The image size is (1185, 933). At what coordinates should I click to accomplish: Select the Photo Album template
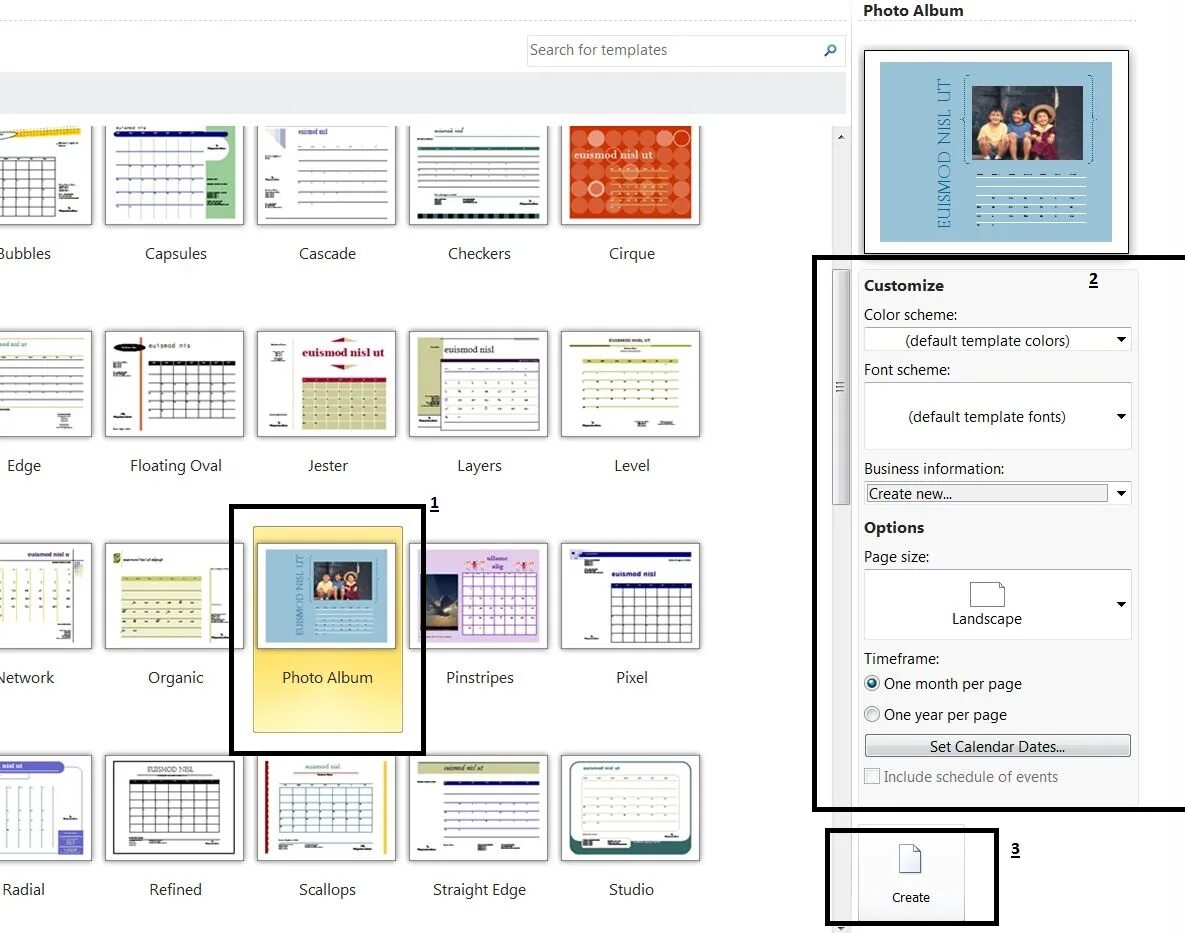327,629
